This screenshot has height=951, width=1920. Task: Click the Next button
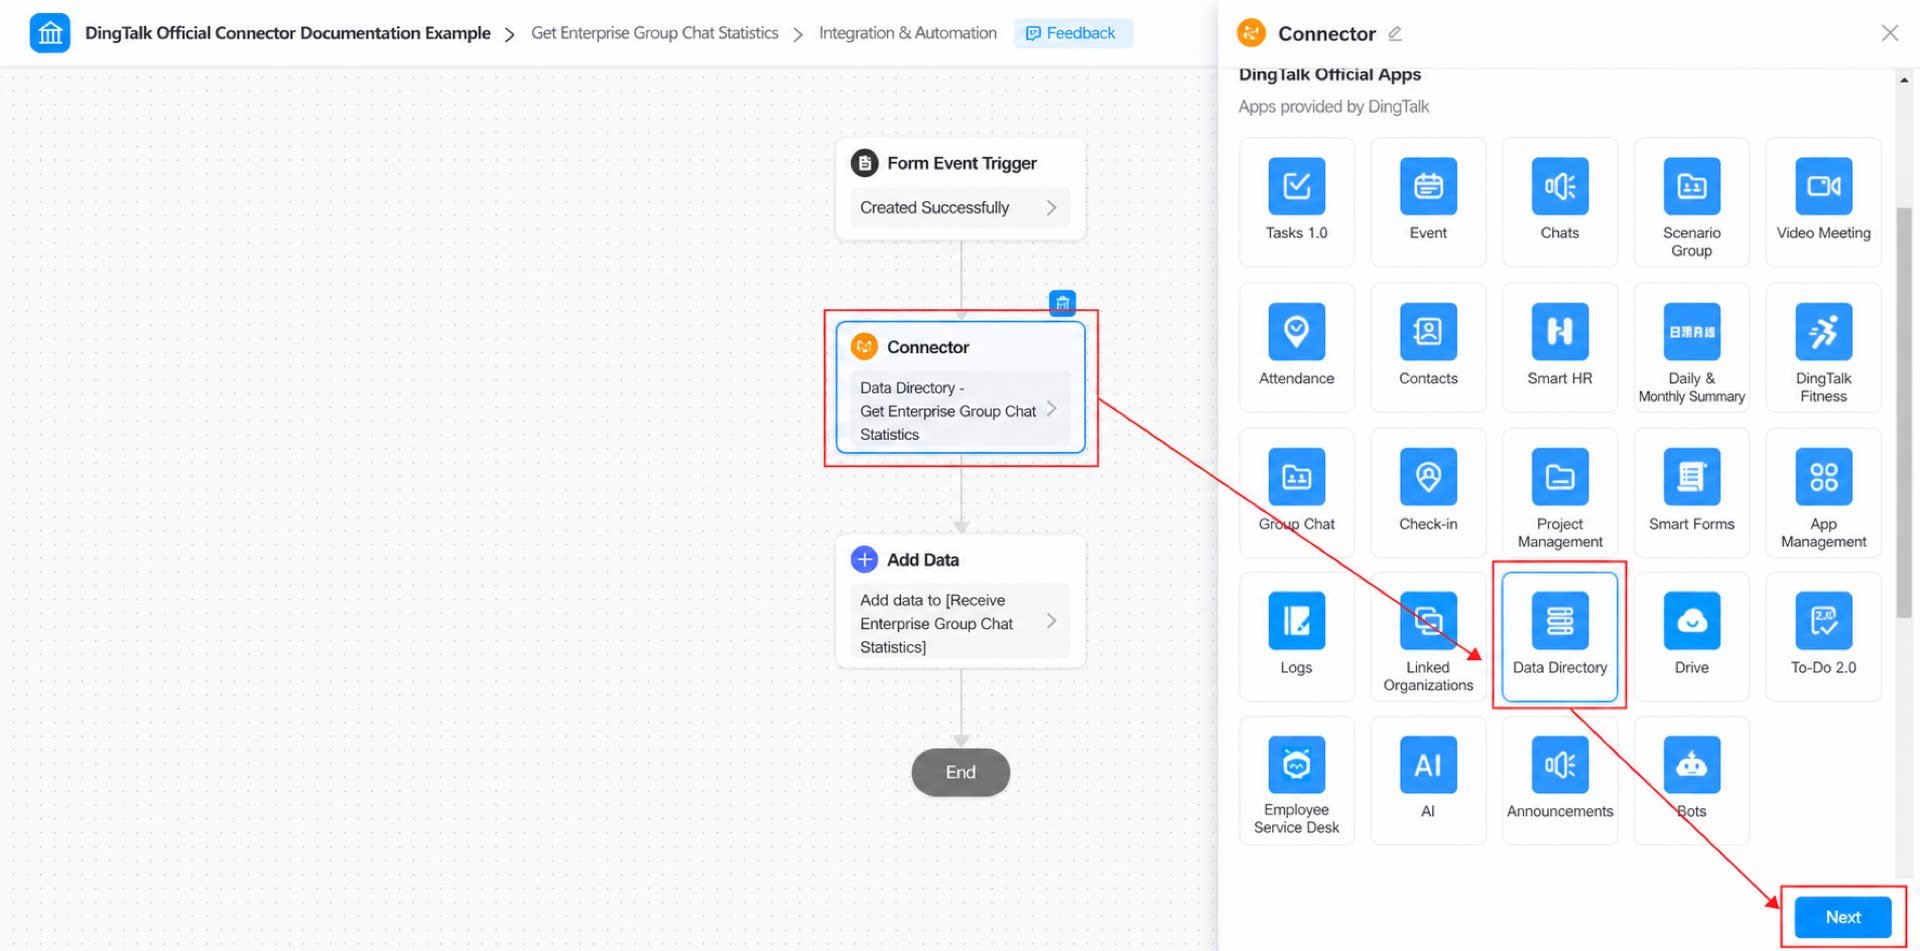coord(1842,917)
